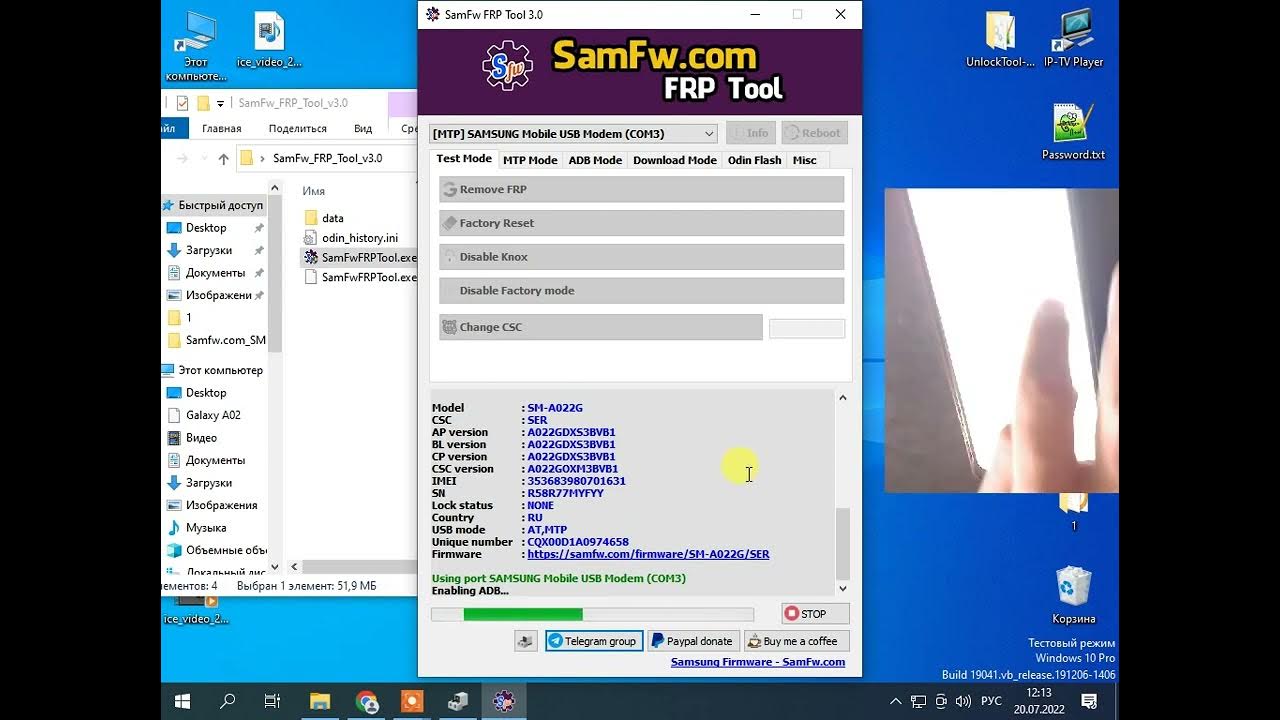Click the Disable Factory mode button

coord(641,291)
